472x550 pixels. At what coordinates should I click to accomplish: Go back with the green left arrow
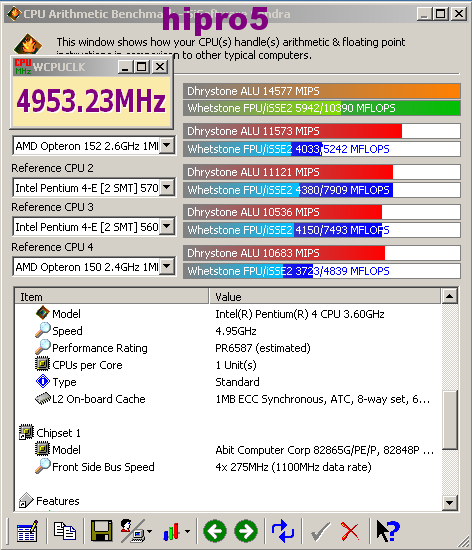point(215,531)
